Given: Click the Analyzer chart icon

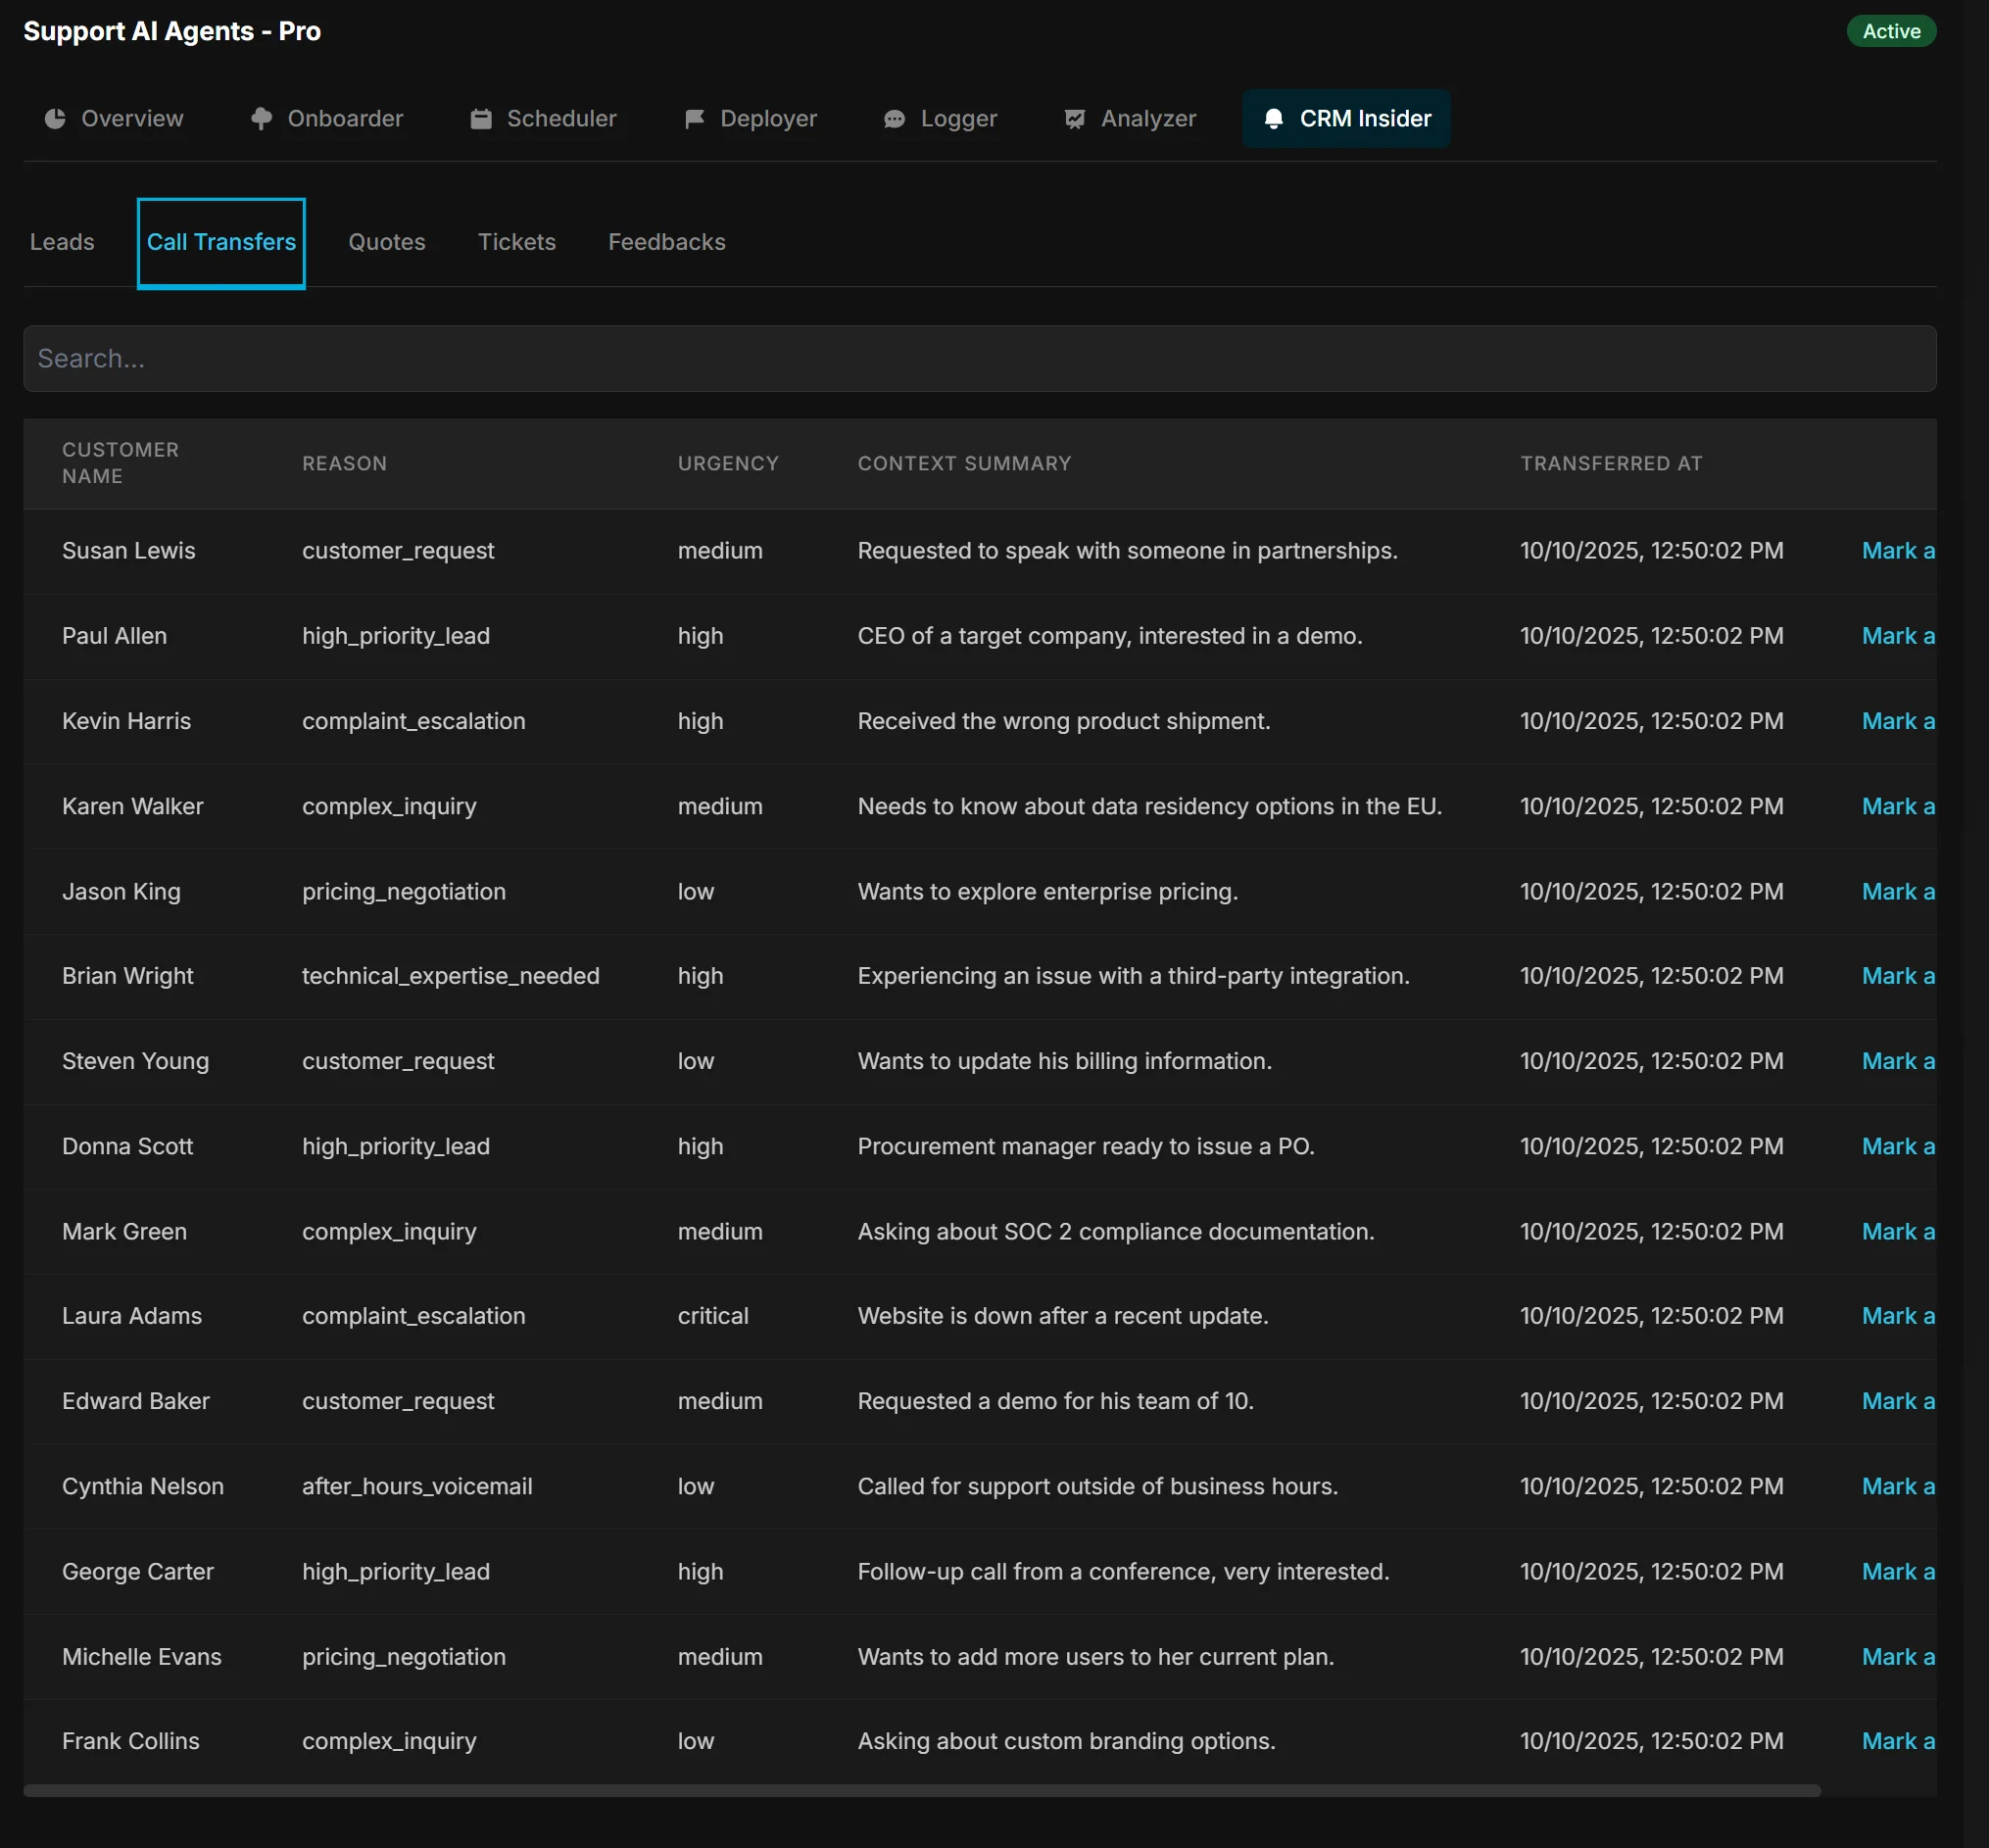Looking at the screenshot, I should [1074, 118].
